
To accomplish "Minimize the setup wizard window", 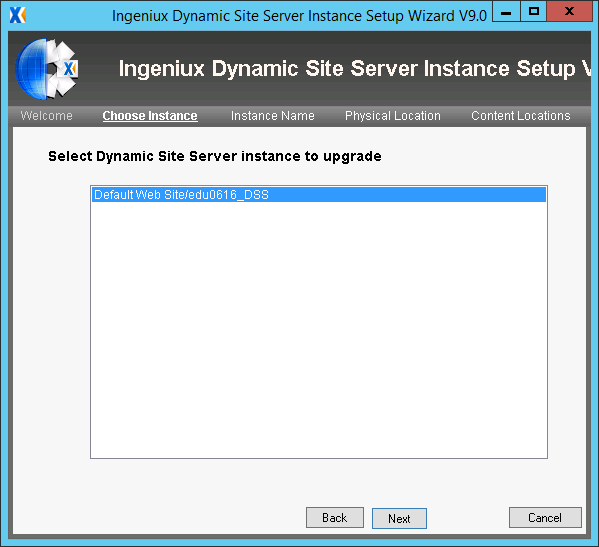I will tap(506, 11).
